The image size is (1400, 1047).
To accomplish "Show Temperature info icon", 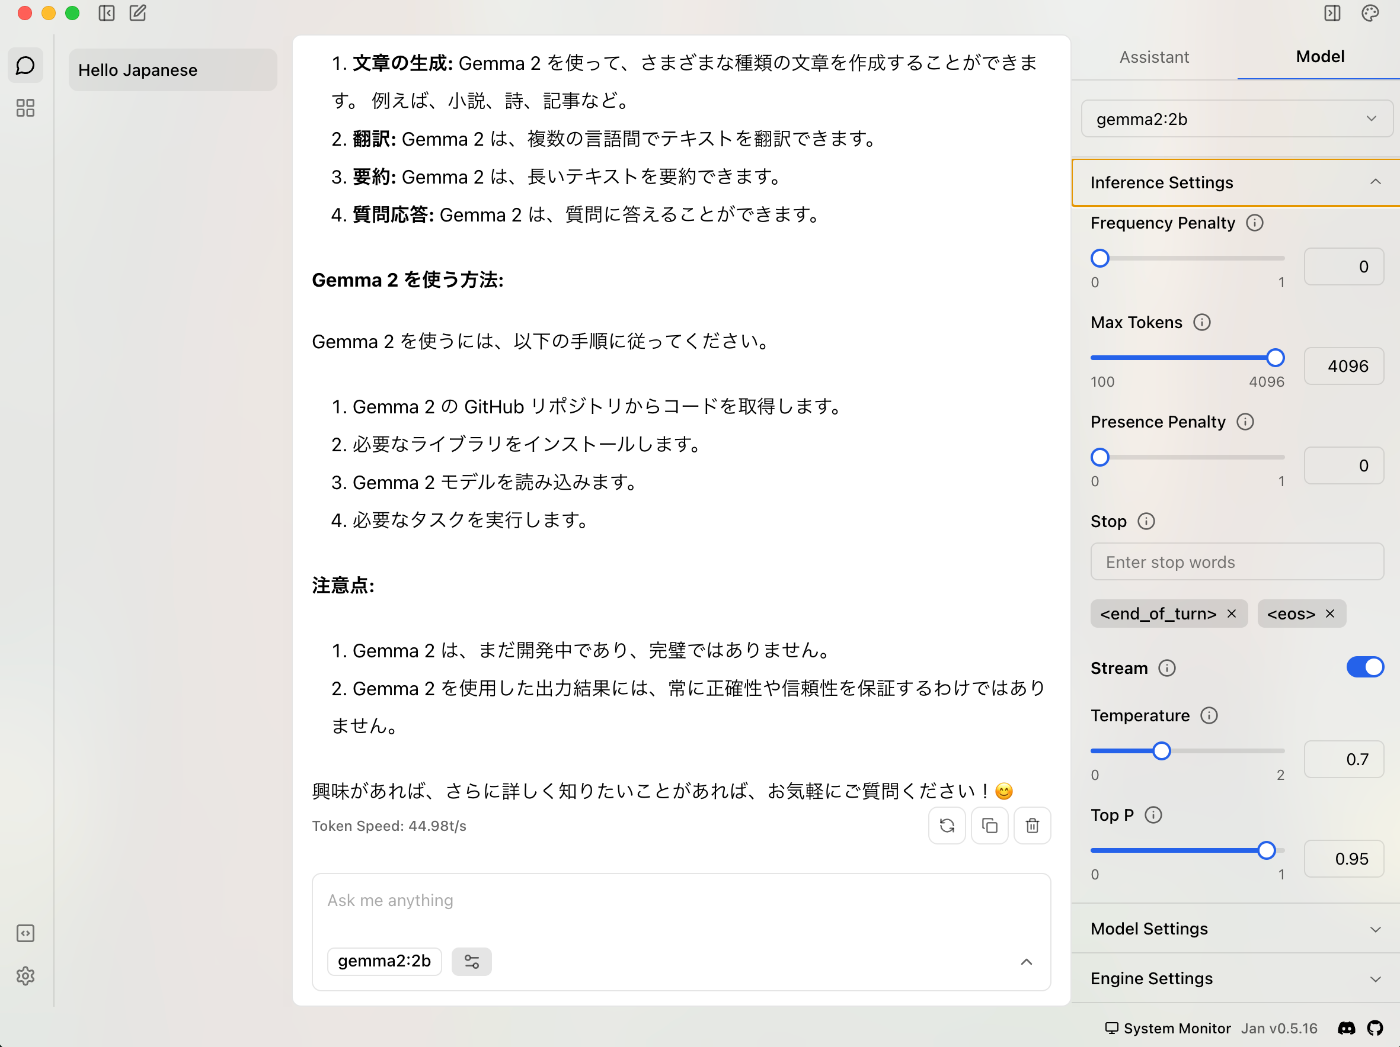I will click(1209, 715).
